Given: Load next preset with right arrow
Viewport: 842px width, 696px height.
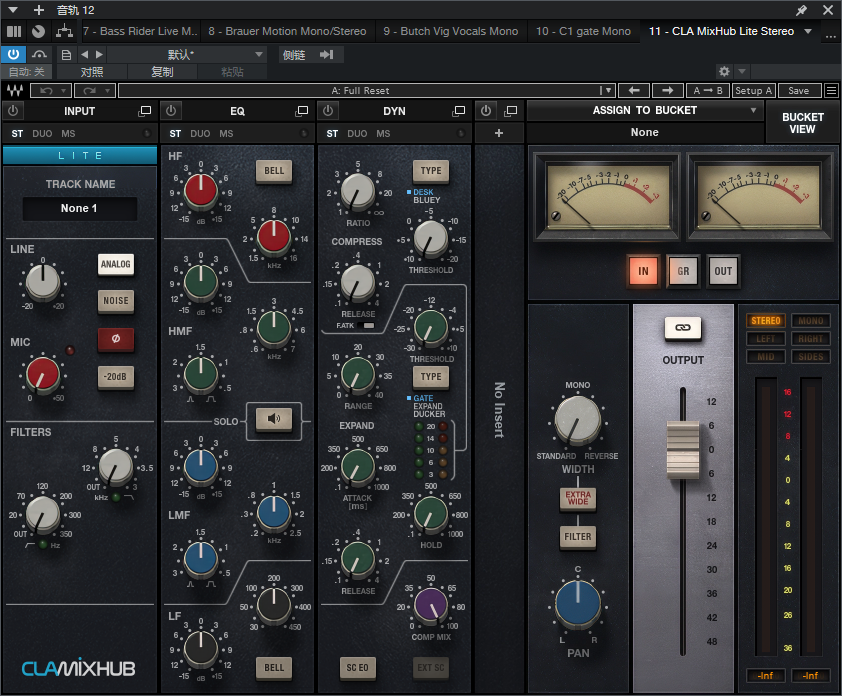Looking at the screenshot, I should 667,91.
